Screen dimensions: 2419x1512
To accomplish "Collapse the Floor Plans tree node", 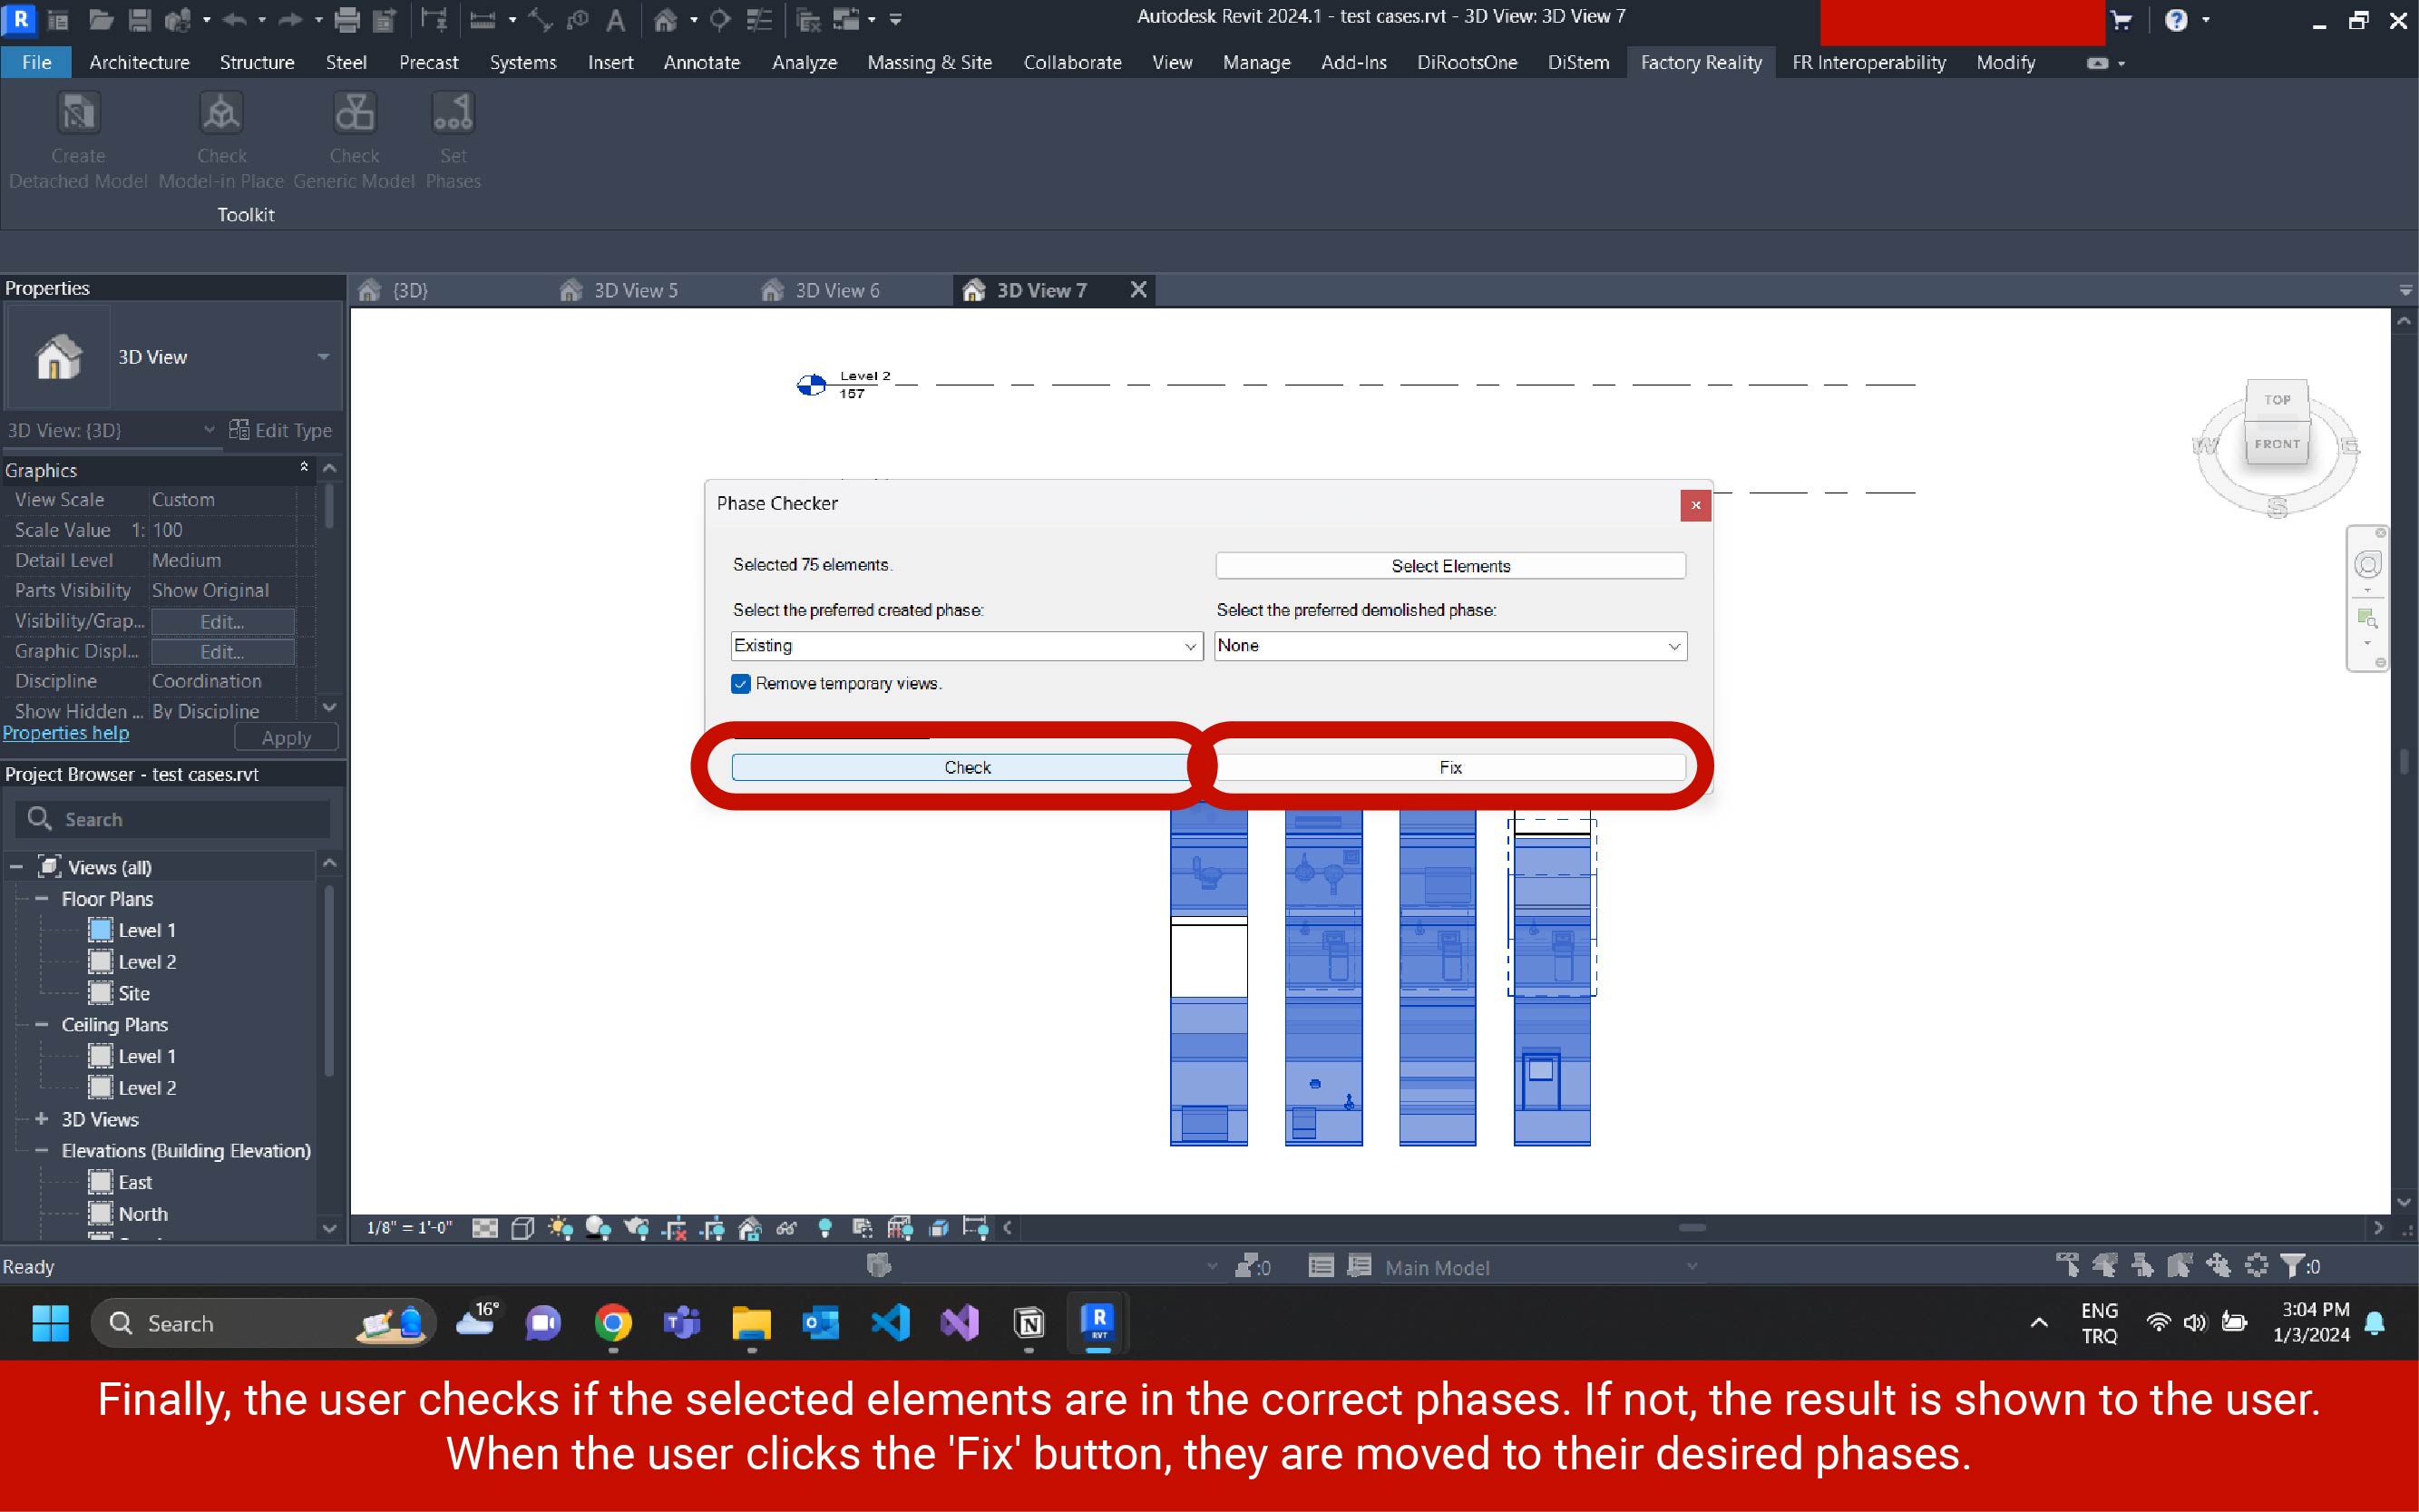I will pos(42,899).
